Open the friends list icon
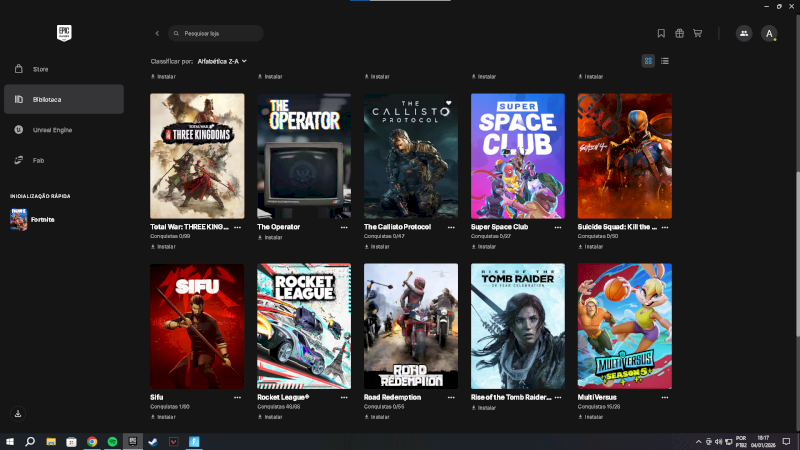Screen dimensions: 800x450 click(x=743, y=33)
